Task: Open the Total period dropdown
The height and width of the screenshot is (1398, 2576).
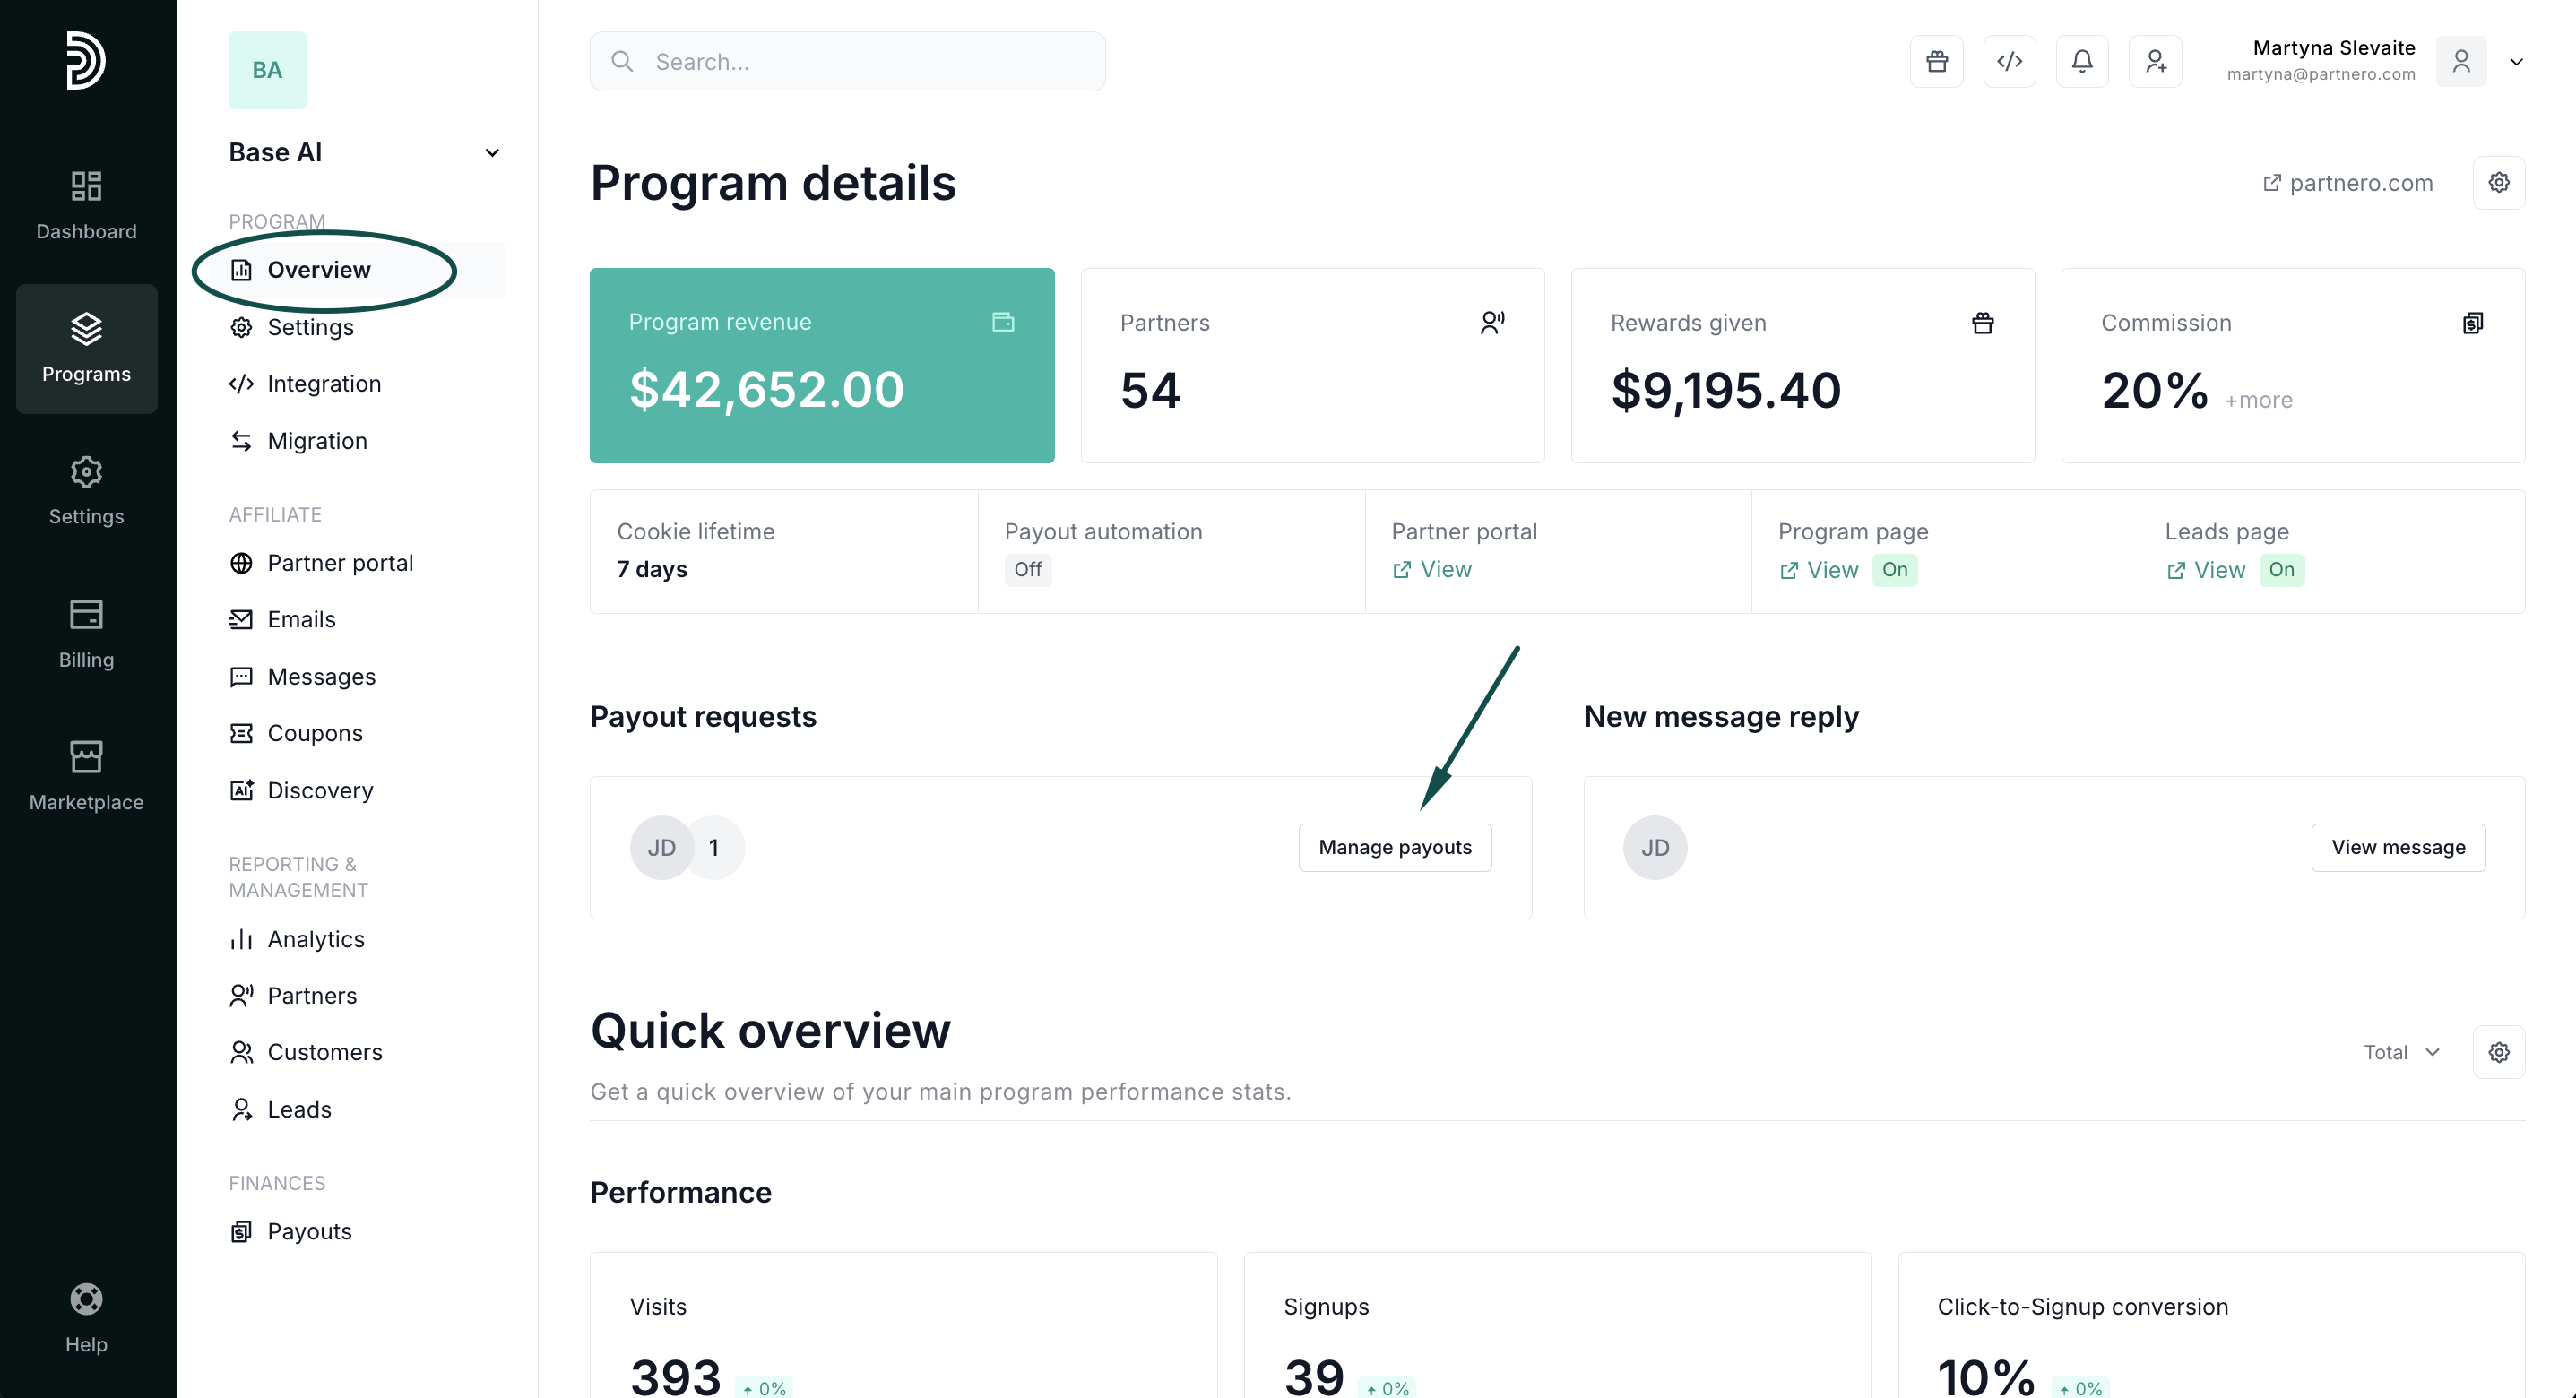Action: [x=2401, y=1052]
